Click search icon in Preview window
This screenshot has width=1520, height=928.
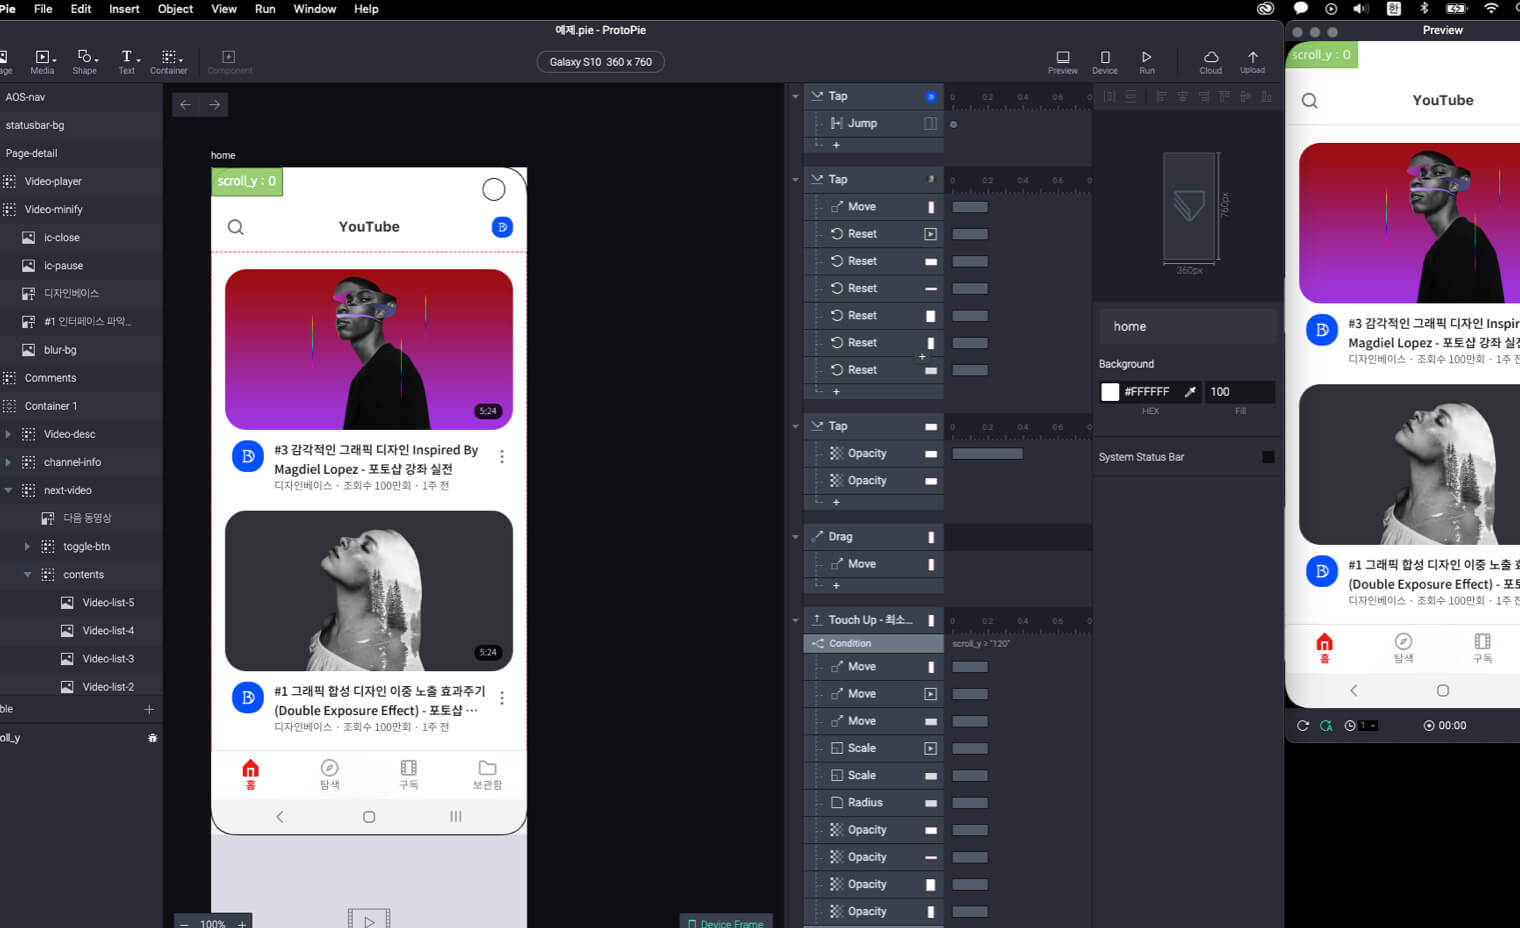point(1310,101)
